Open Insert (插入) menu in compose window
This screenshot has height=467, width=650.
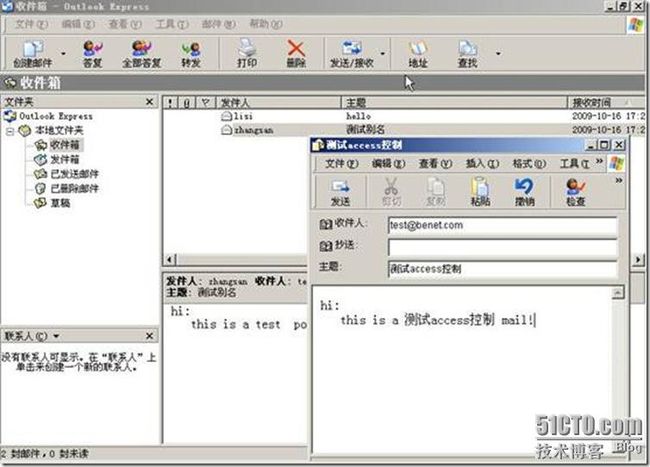pyautogui.click(x=482, y=164)
